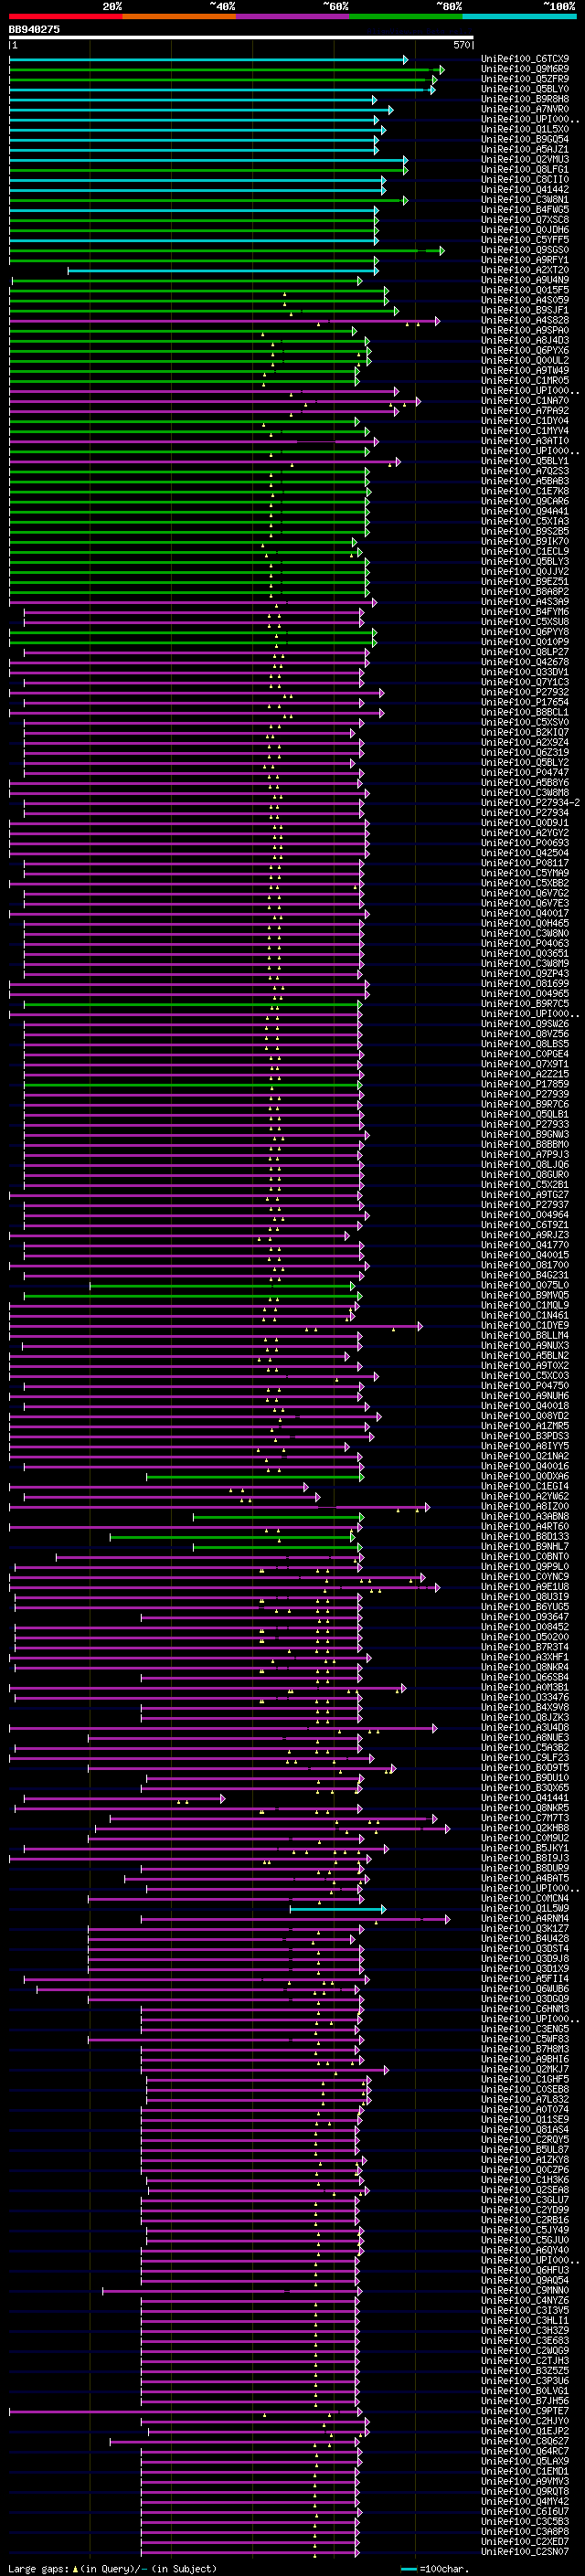This screenshot has height=2576, width=585.
Task: Select UniRef100_B9NHL7 hit label
Action: point(525,1547)
